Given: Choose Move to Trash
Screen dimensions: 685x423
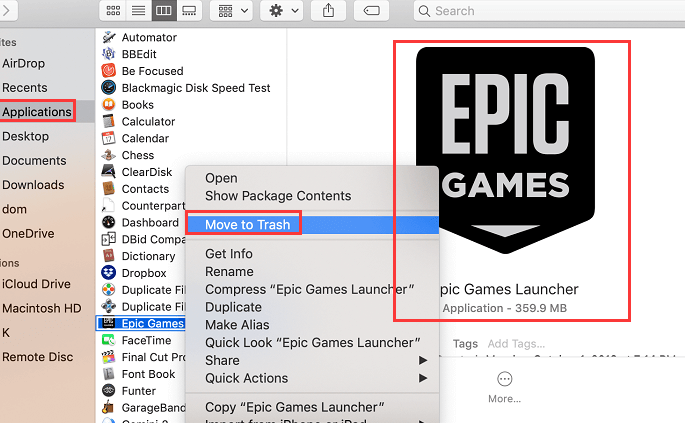Looking at the screenshot, I should click(312, 225).
